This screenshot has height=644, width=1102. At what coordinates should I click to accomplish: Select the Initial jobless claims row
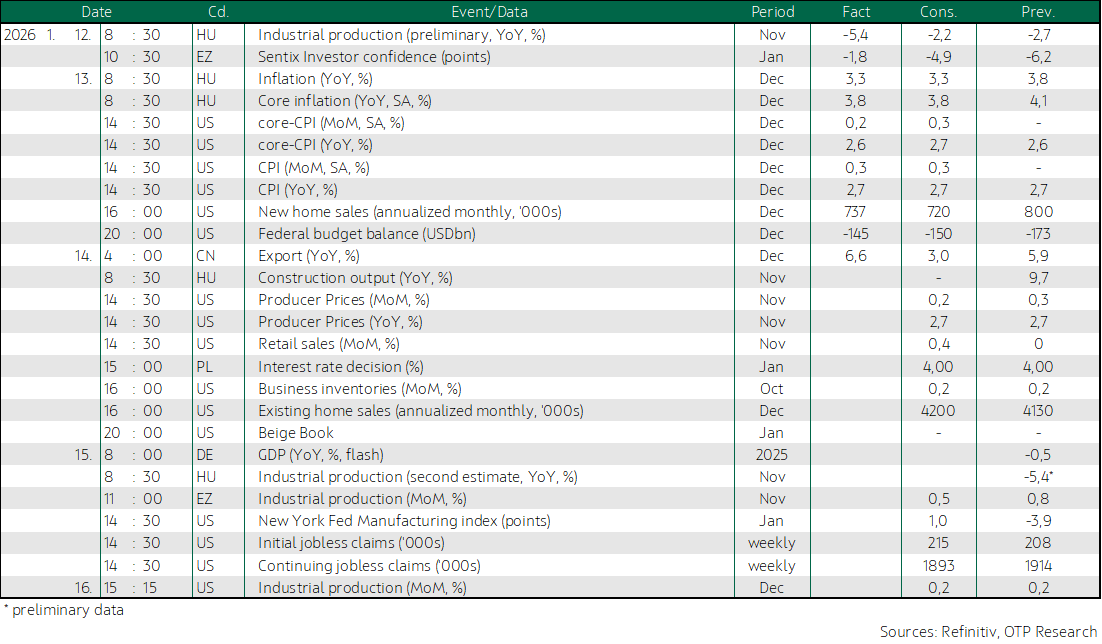550,543
